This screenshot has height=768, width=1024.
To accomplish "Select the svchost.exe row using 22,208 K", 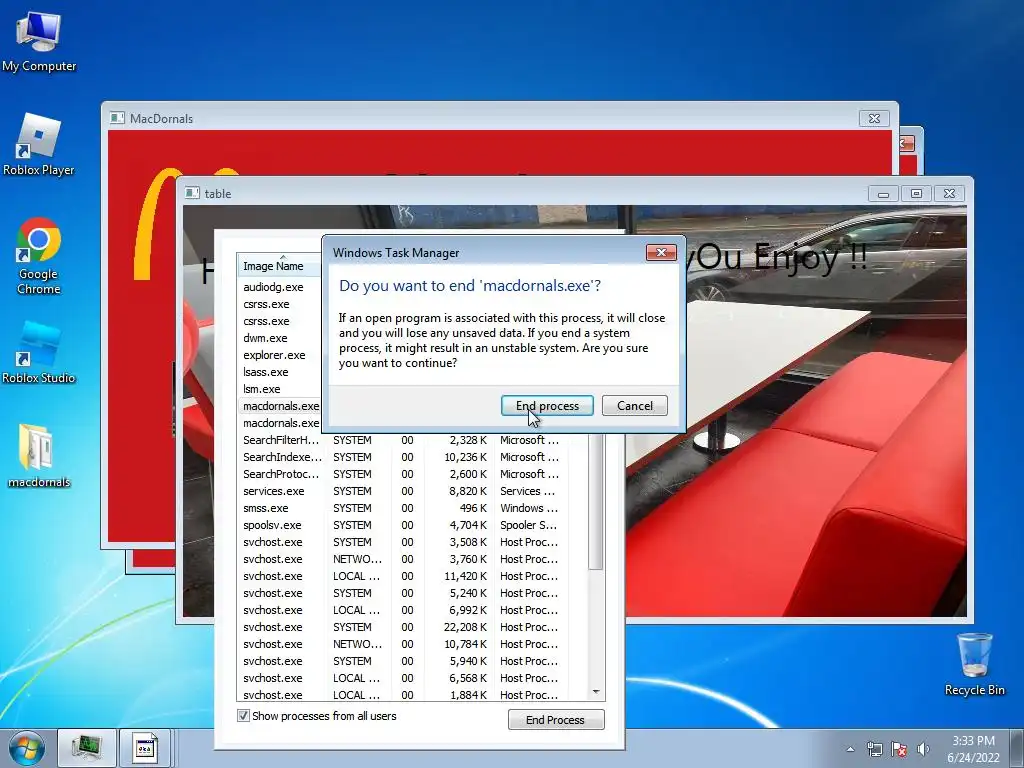I will (411, 627).
